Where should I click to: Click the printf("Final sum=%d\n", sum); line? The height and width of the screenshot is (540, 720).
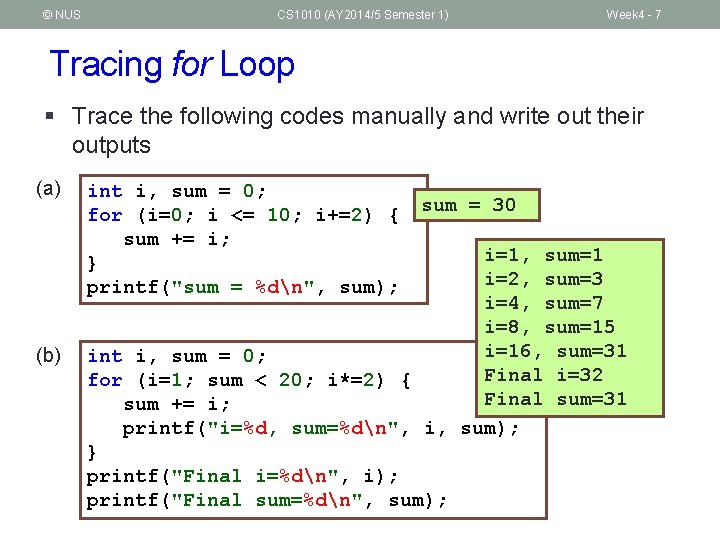(266, 501)
